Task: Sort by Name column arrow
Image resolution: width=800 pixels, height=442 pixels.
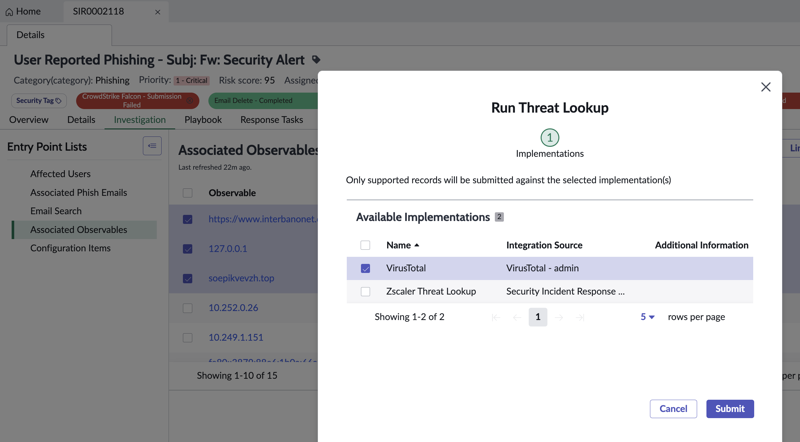Action: coord(417,245)
